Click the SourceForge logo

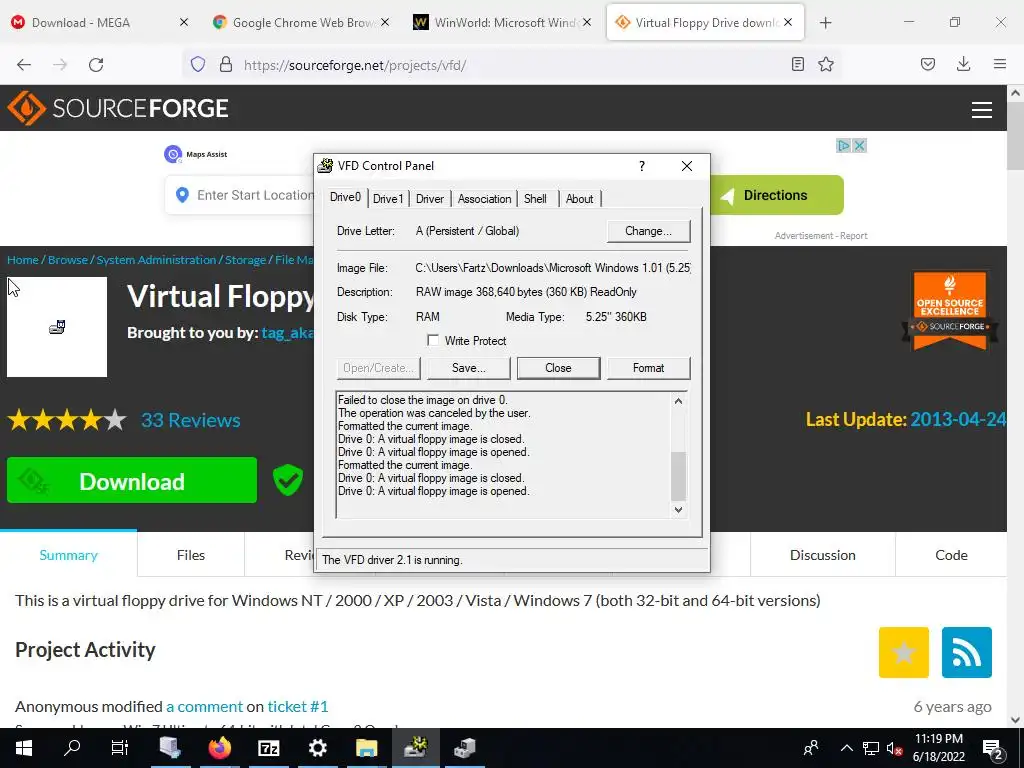coord(118,108)
